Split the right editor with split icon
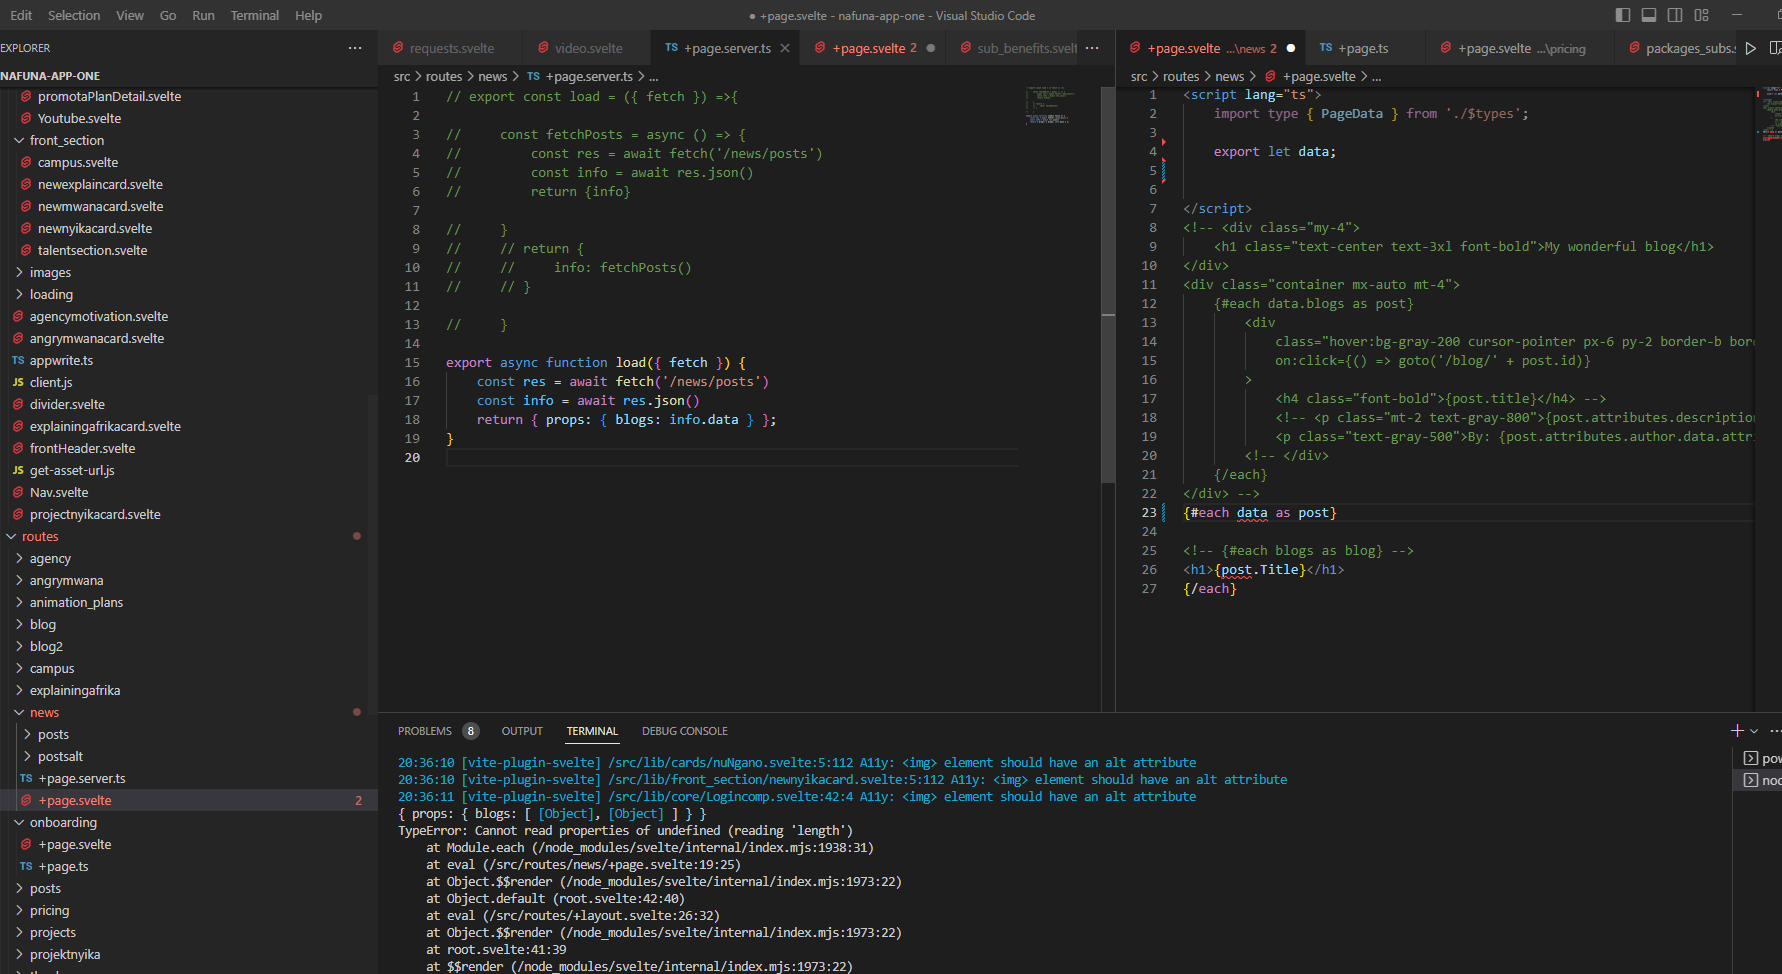The image size is (1782, 974). pyautogui.click(x=1775, y=48)
